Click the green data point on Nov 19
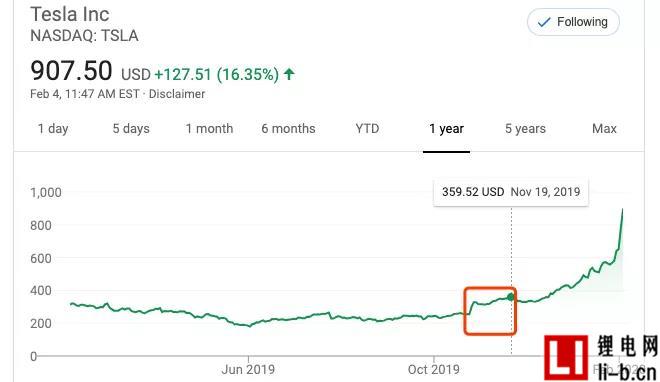Viewport: 660px width, 382px height. pos(511,297)
